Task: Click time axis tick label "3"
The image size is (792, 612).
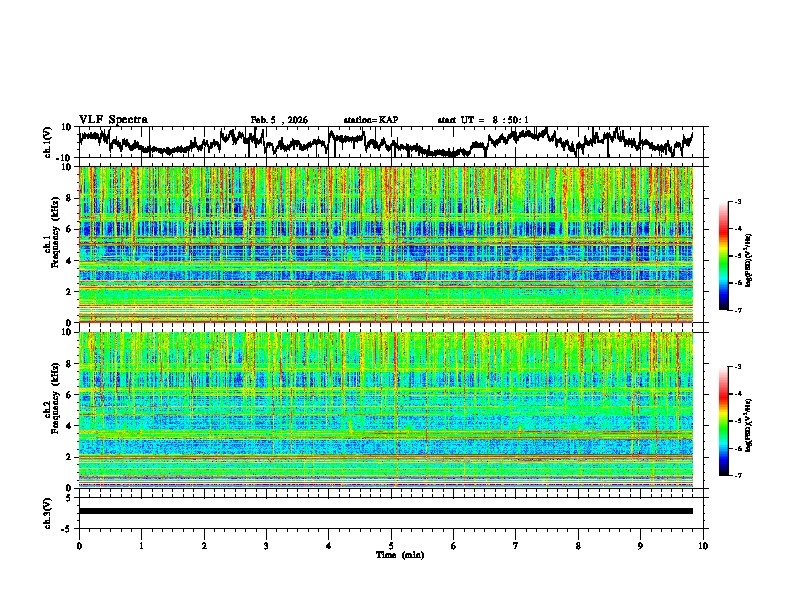Action: [266, 546]
